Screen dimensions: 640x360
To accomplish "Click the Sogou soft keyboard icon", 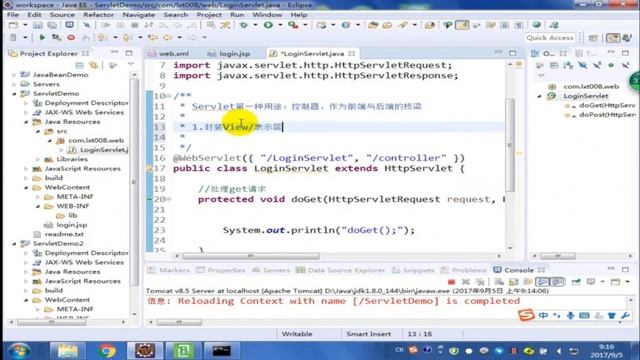I will (x=584, y=316).
